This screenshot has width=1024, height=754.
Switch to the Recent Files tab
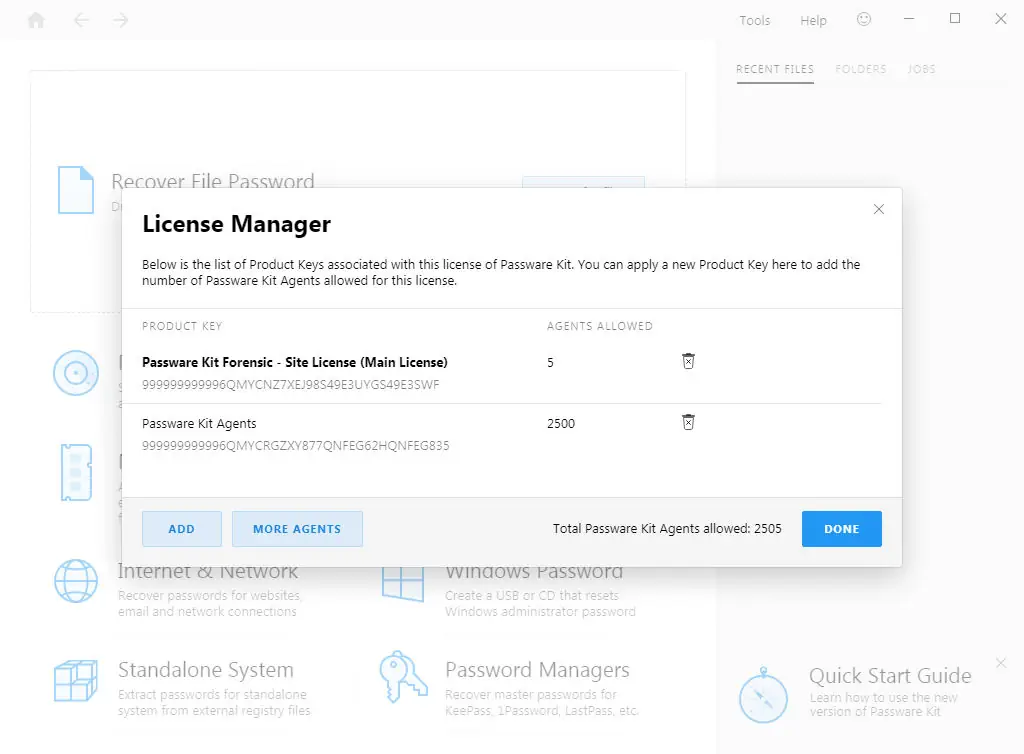point(775,69)
